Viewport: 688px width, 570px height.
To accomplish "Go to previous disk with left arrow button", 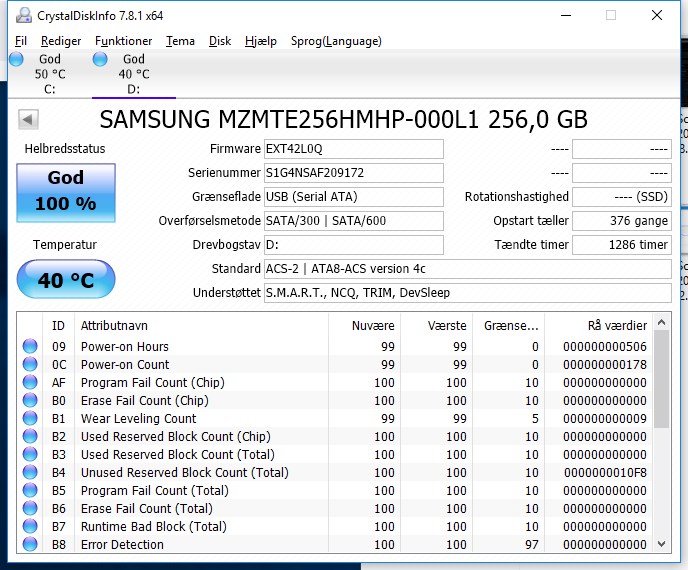I will [29, 119].
